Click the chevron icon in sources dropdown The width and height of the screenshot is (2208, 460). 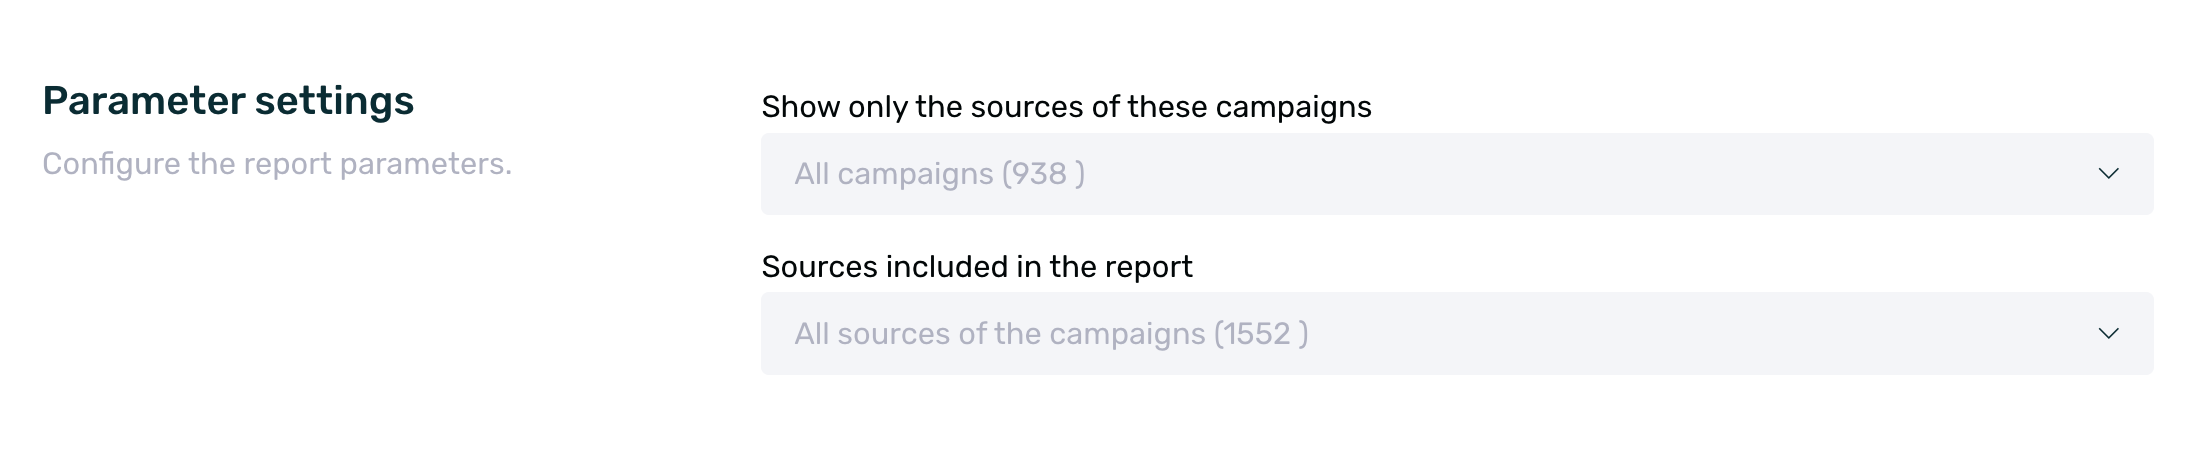point(2108,334)
